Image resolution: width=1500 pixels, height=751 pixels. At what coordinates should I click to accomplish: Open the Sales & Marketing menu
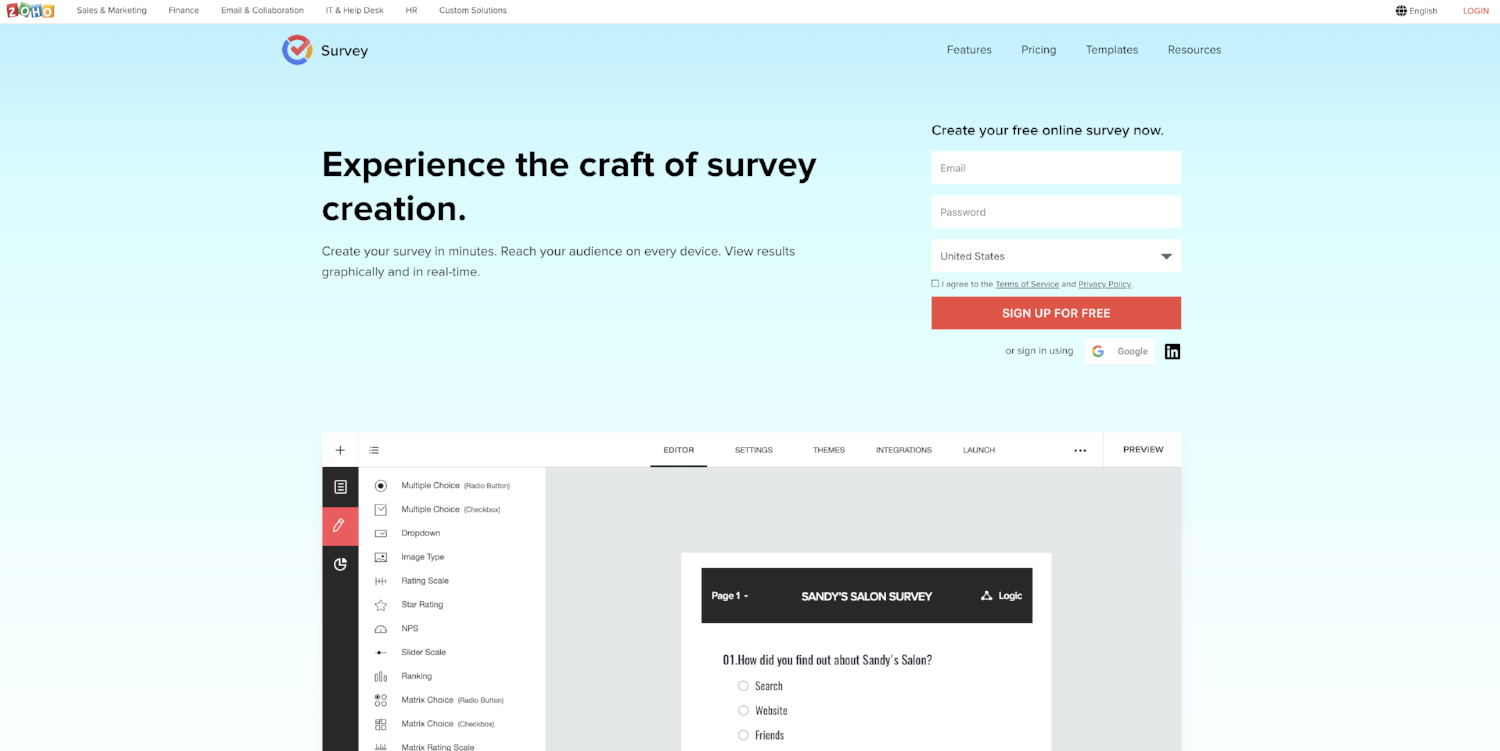[x=111, y=11]
